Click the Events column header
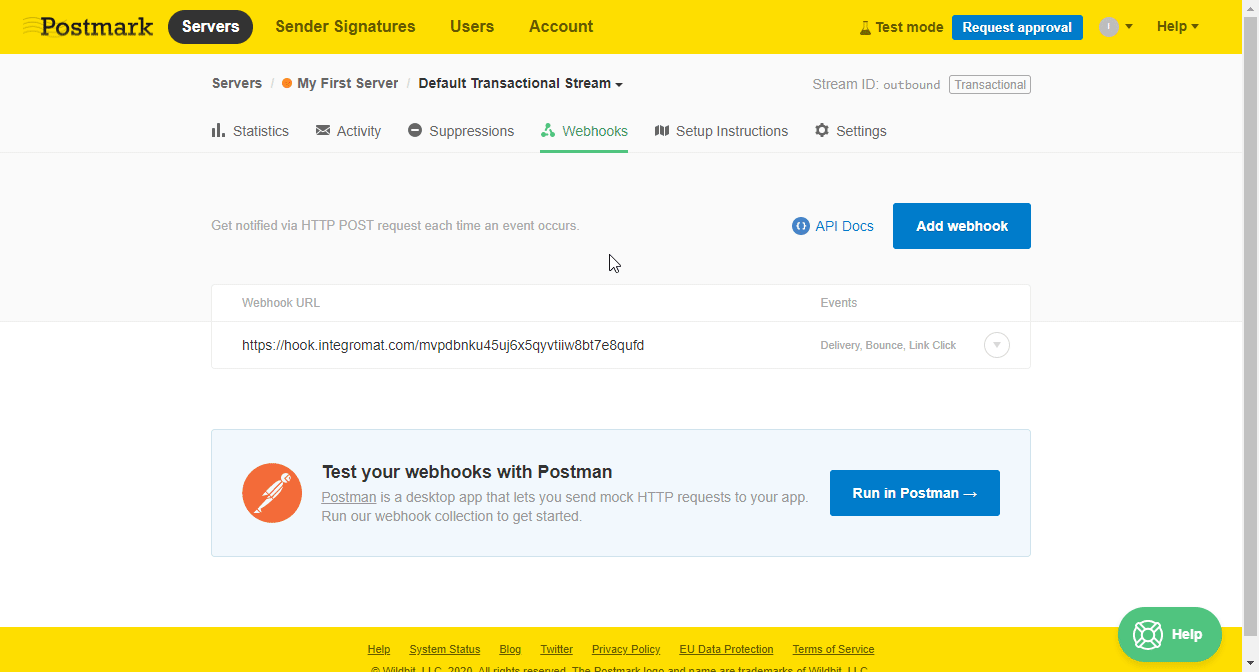This screenshot has height=672, width=1259. [839, 303]
